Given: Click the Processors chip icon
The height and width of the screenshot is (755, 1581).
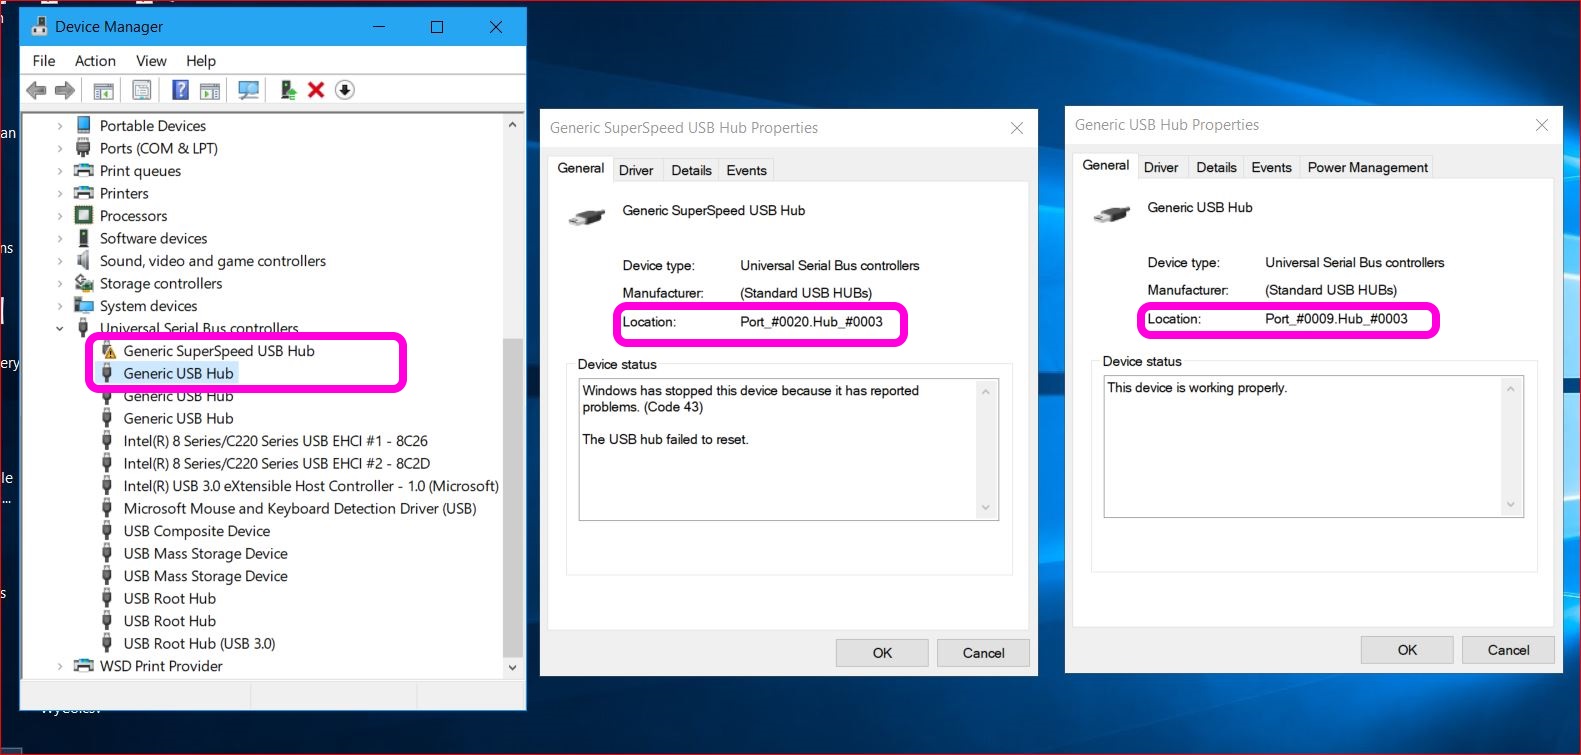Looking at the screenshot, I should pyautogui.click(x=84, y=215).
